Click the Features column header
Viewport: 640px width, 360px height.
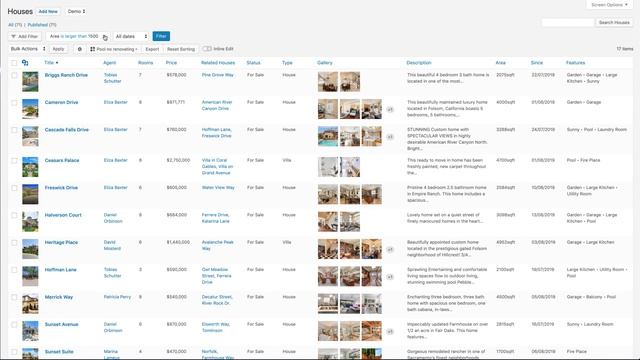pos(576,63)
